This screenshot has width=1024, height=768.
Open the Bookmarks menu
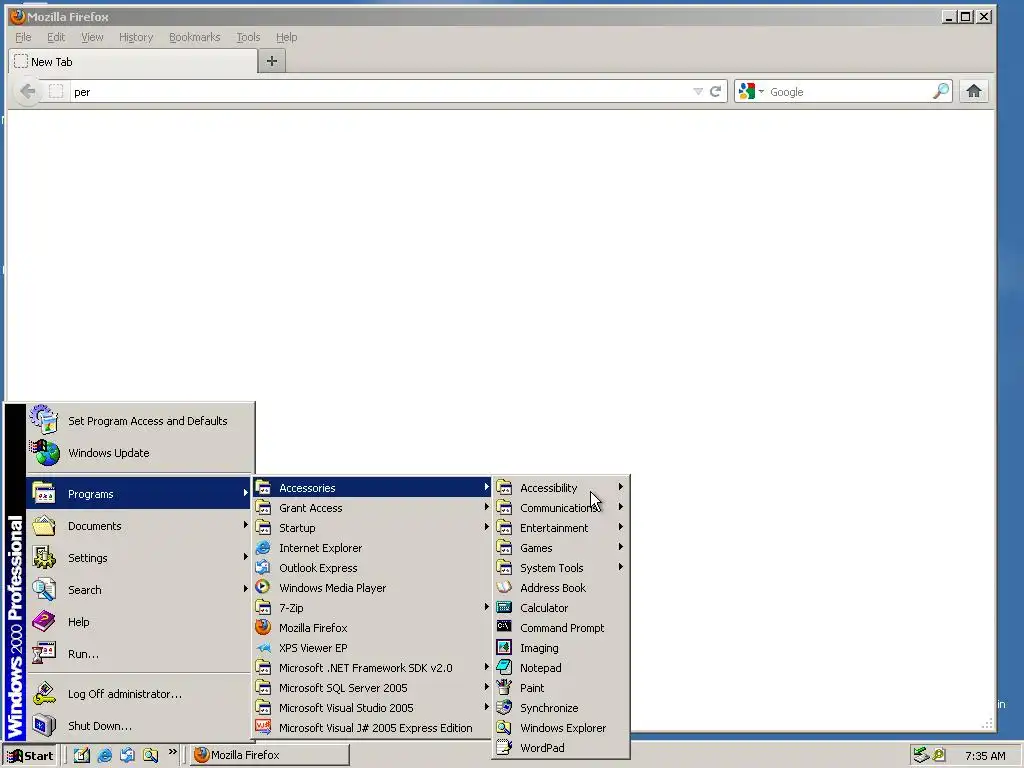point(195,37)
